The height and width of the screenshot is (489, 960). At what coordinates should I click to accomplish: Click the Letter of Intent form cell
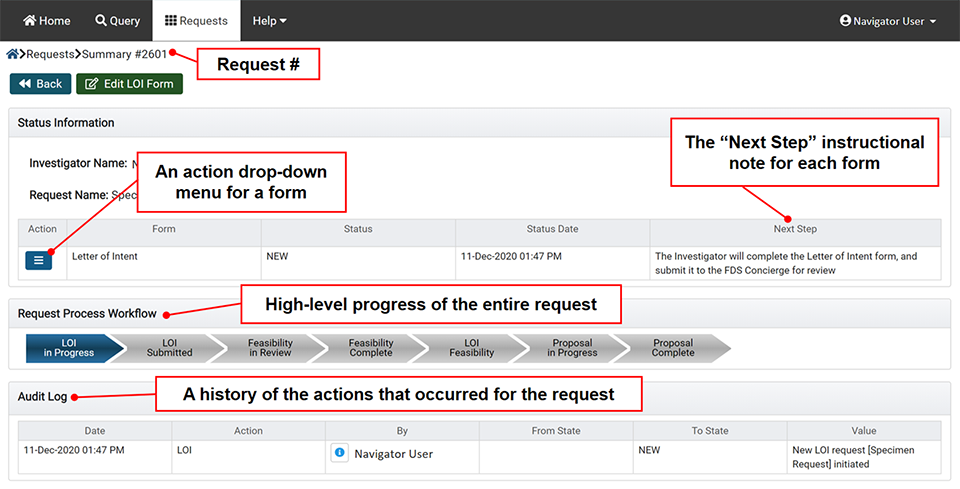[163, 263]
